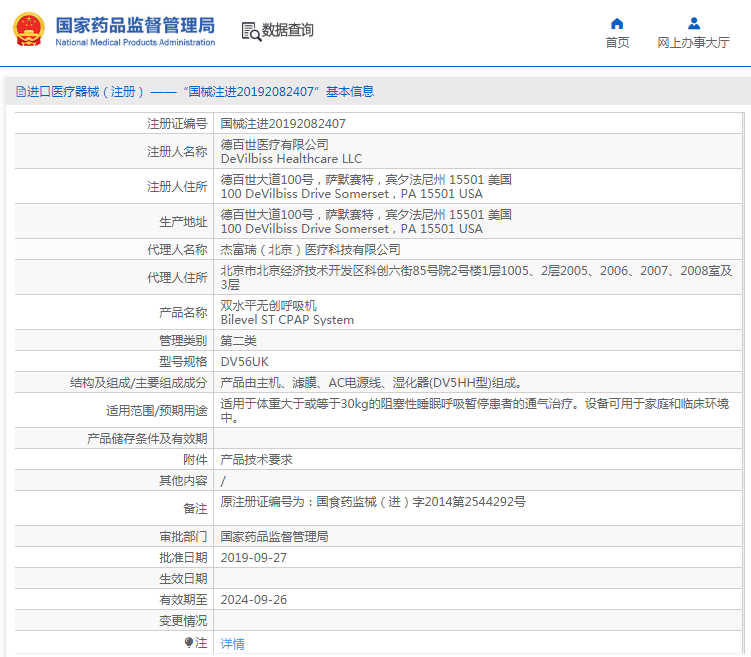Click registration number 国械注进20192082407 in table
The image size is (751, 657).
pos(283,124)
